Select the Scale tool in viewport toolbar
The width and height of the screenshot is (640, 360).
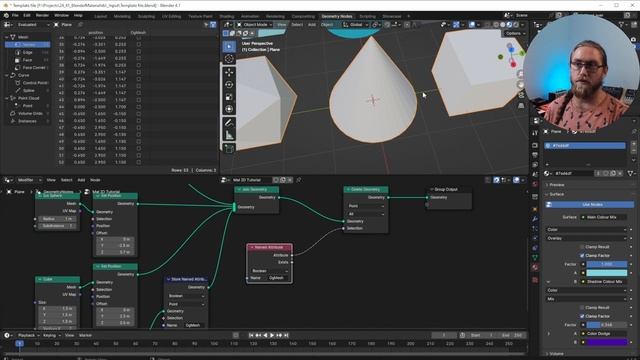pos(229,97)
